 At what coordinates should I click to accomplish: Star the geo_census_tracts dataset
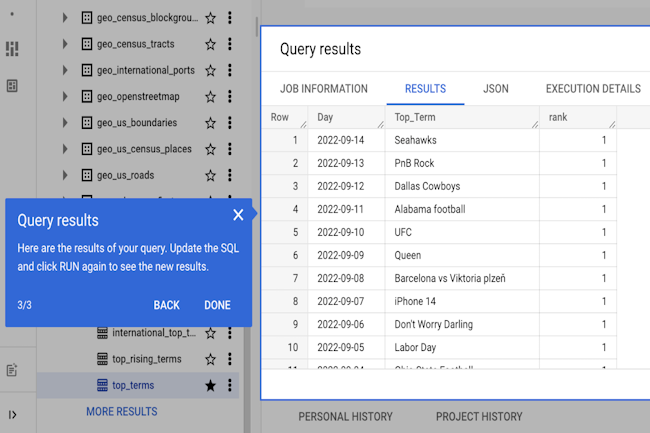tap(210, 44)
